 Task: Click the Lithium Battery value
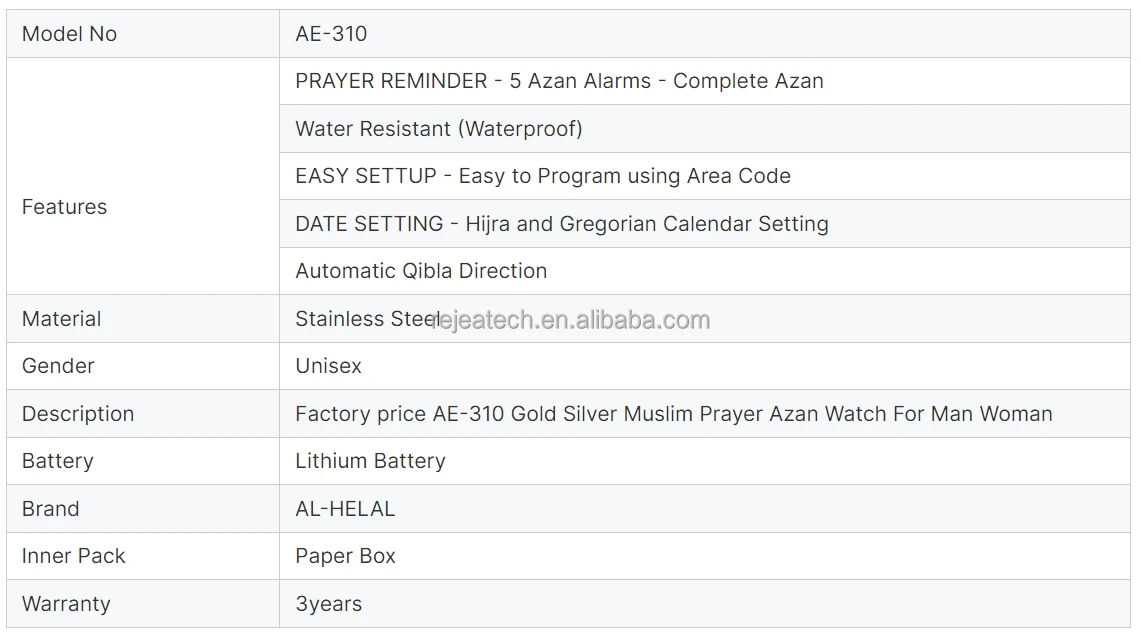370,461
